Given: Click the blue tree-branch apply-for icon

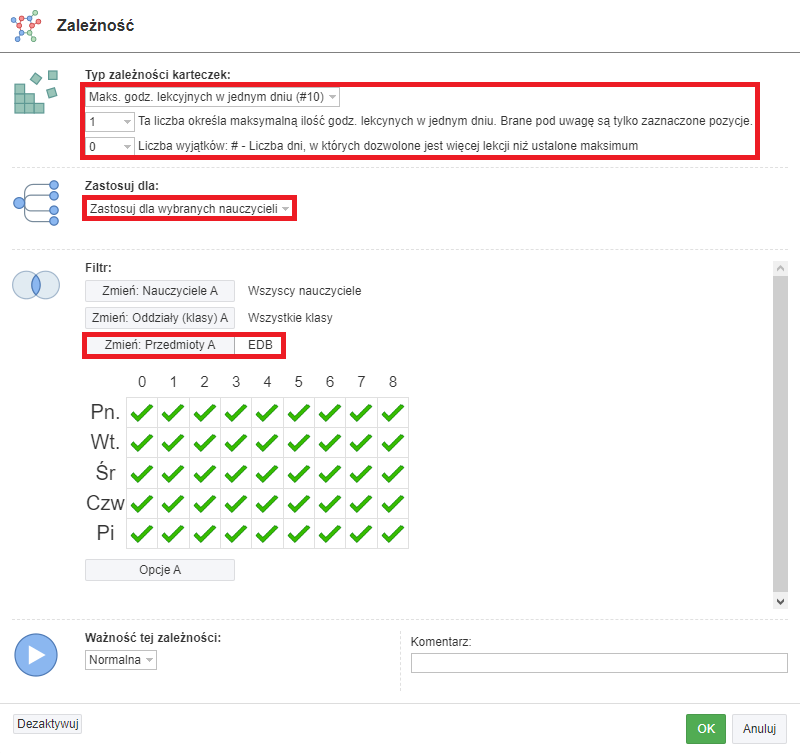Looking at the screenshot, I should click(36, 203).
